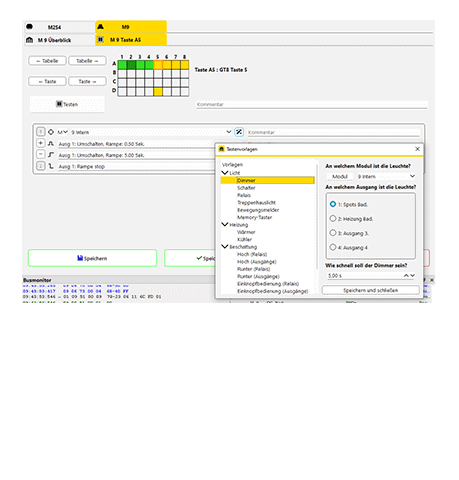Click the floppy disk icon on Speichern
459x480 pixels.
pyautogui.click(x=80, y=258)
